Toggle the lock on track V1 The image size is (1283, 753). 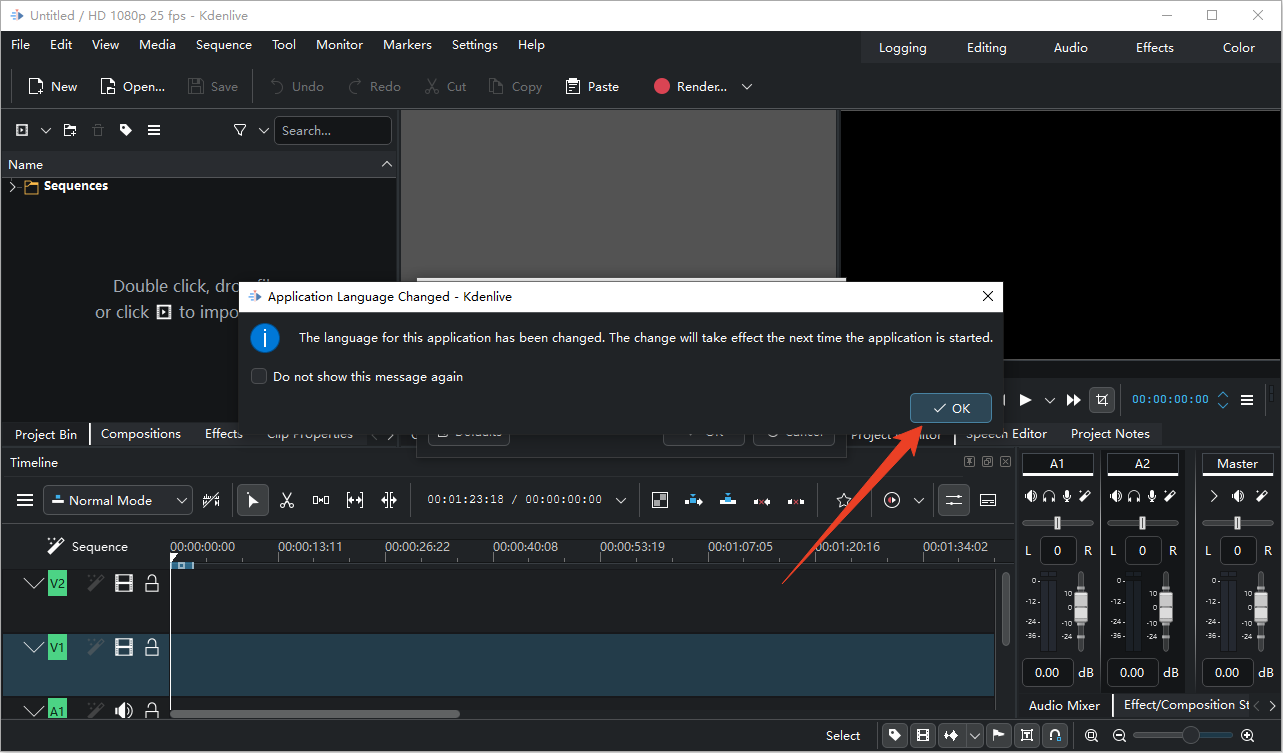pyautogui.click(x=152, y=648)
